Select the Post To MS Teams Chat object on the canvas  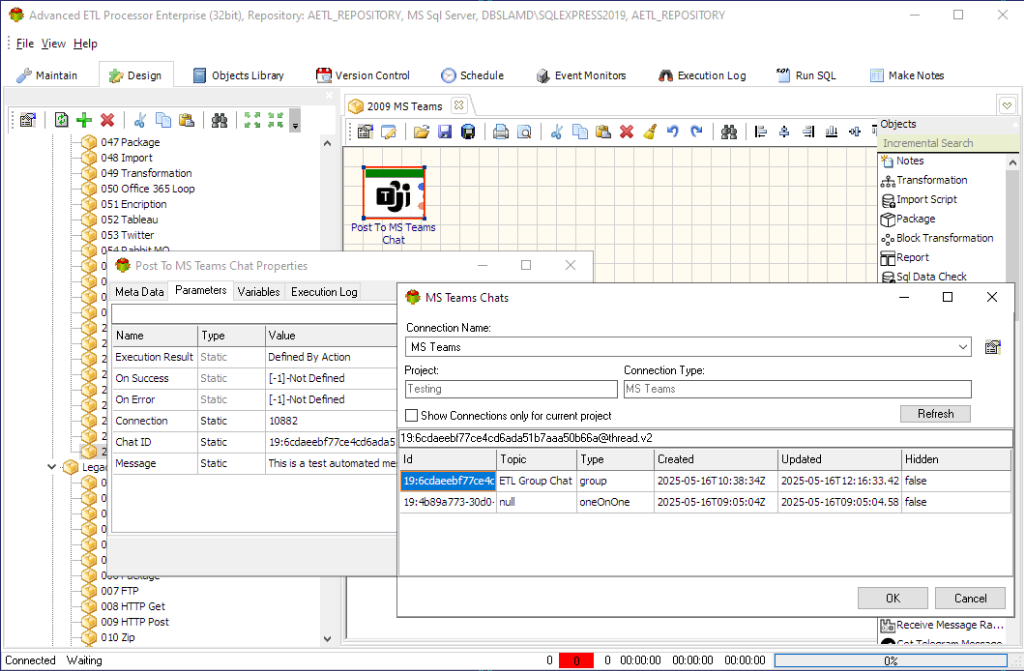(394, 193)
